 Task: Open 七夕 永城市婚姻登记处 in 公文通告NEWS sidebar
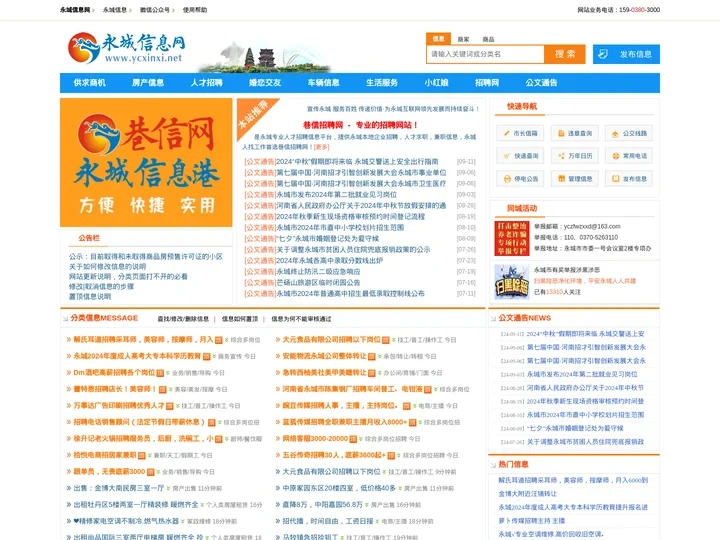click(574, 428)
